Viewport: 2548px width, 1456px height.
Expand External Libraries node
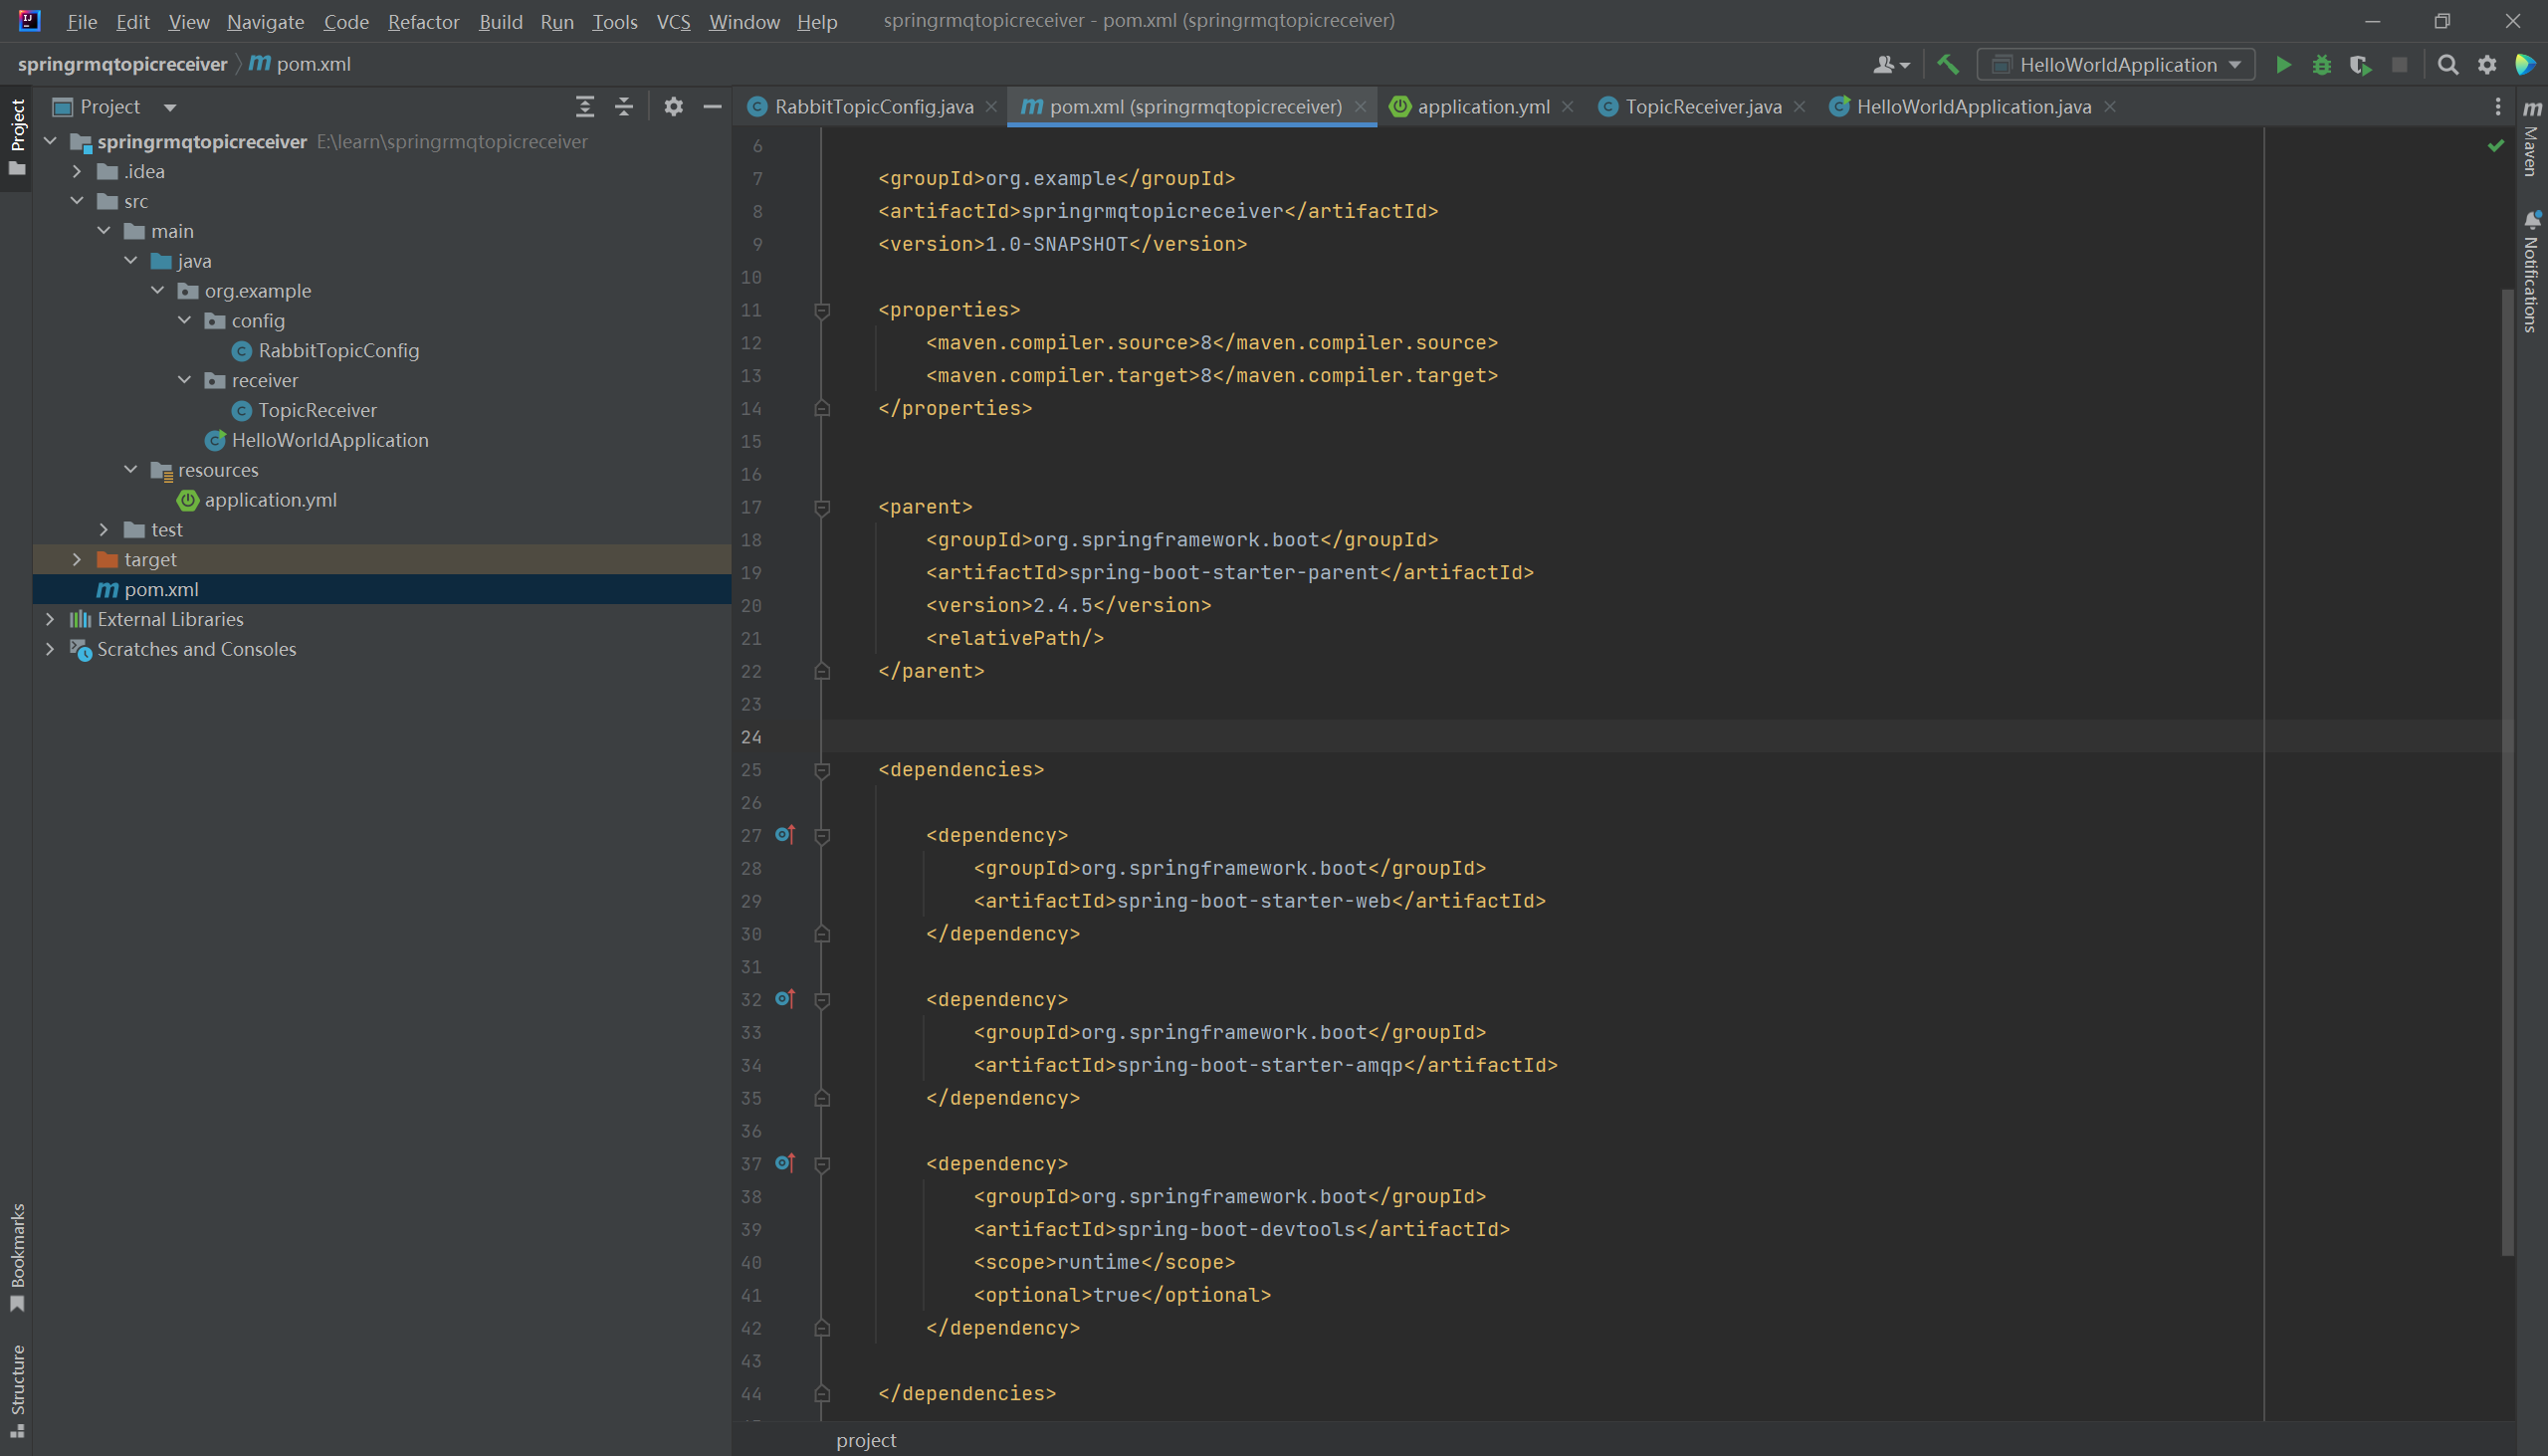point(50,620)
